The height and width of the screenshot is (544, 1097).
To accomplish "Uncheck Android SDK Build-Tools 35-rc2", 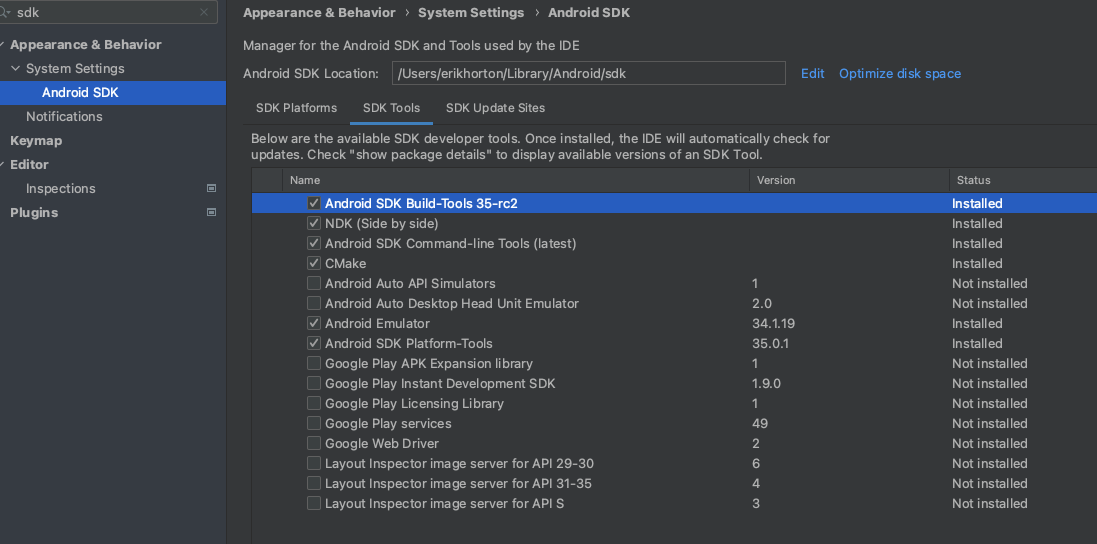I will tap(314, 203).
